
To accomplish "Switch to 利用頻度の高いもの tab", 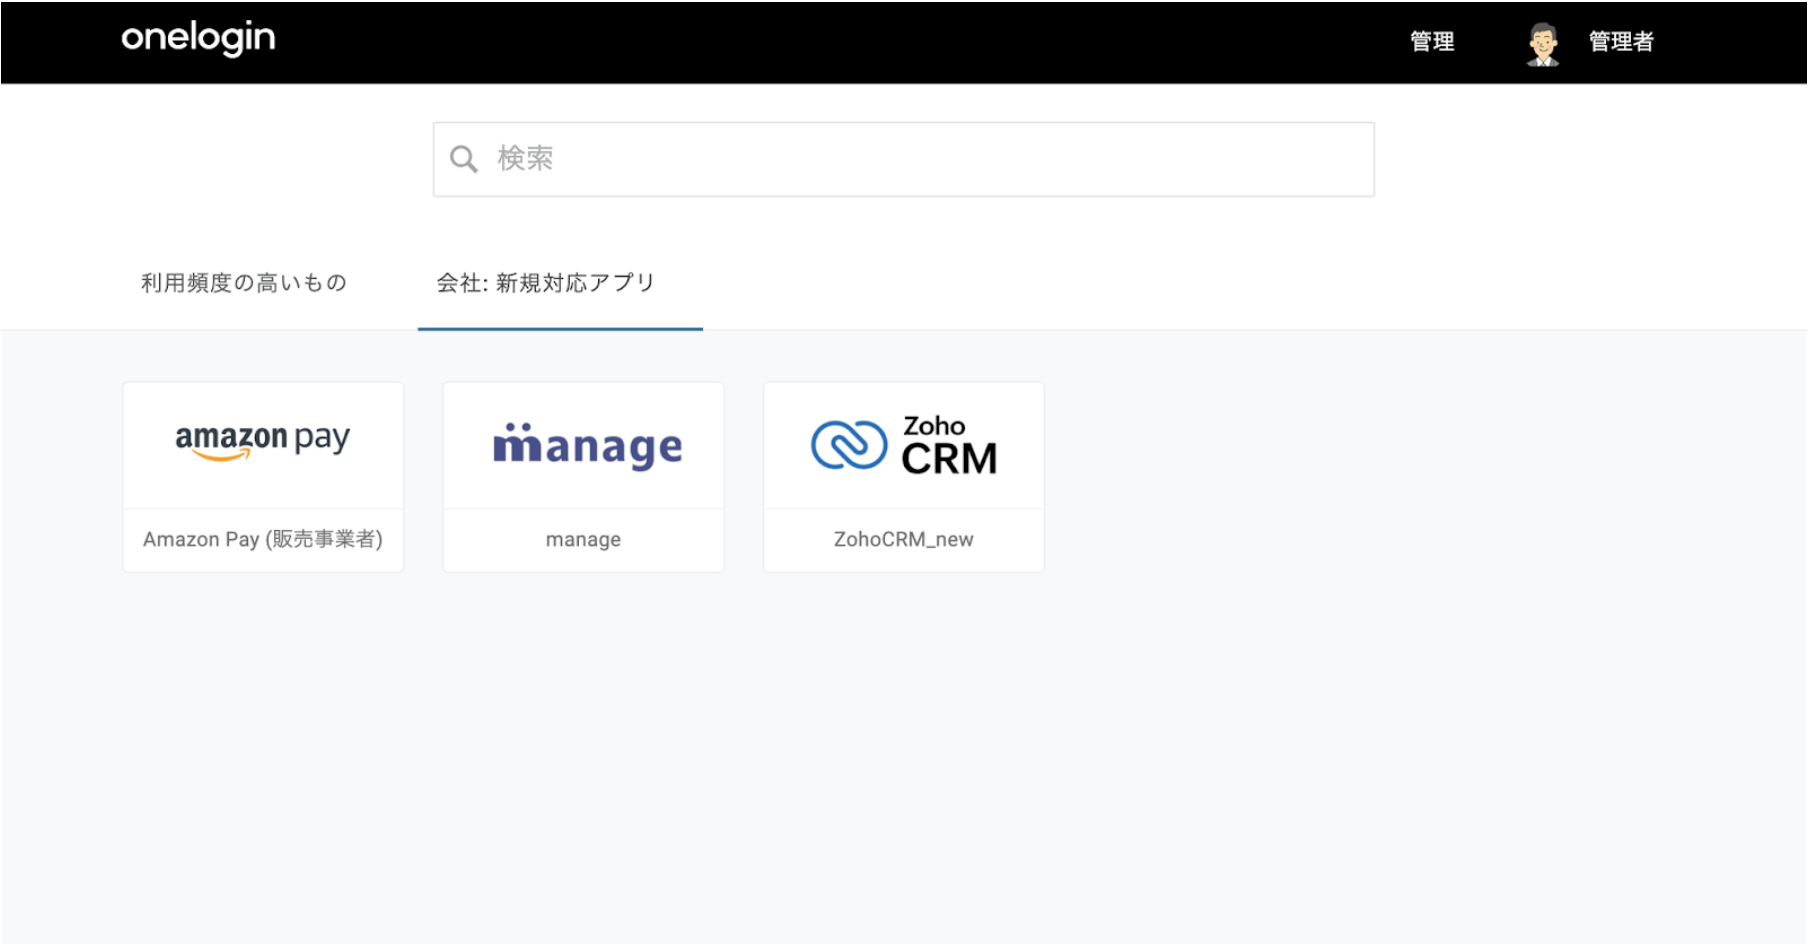I will (x=244, y=283).
